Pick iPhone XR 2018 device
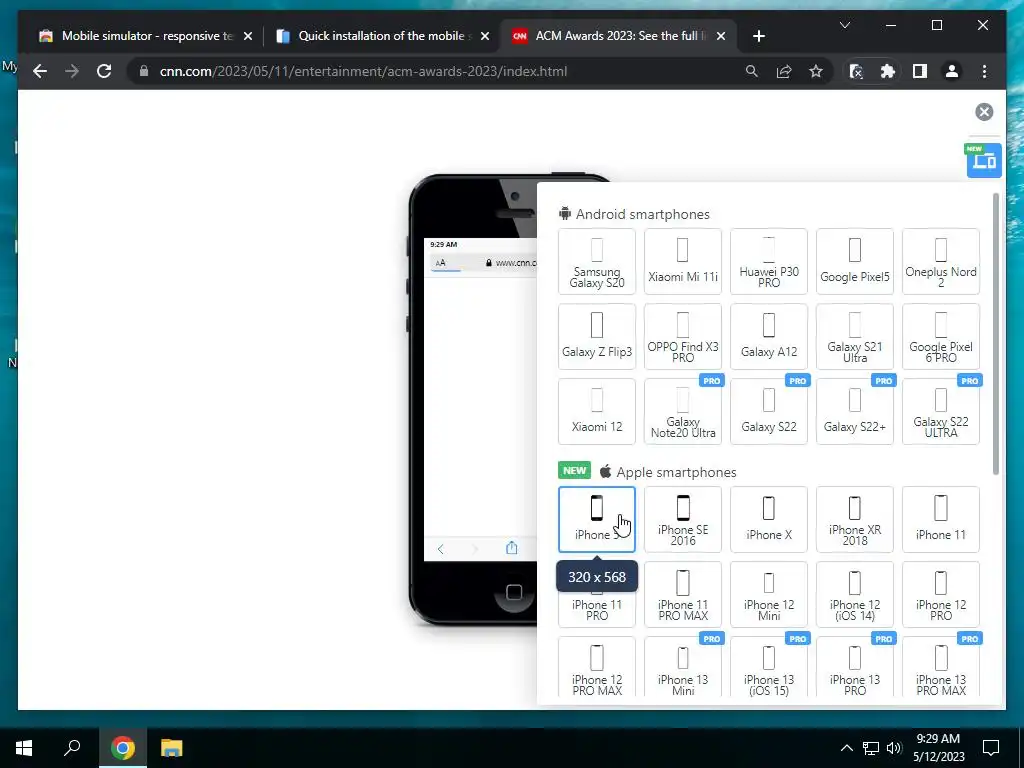Viewport: 1024px width, 768px height. (x=855, y=520)
